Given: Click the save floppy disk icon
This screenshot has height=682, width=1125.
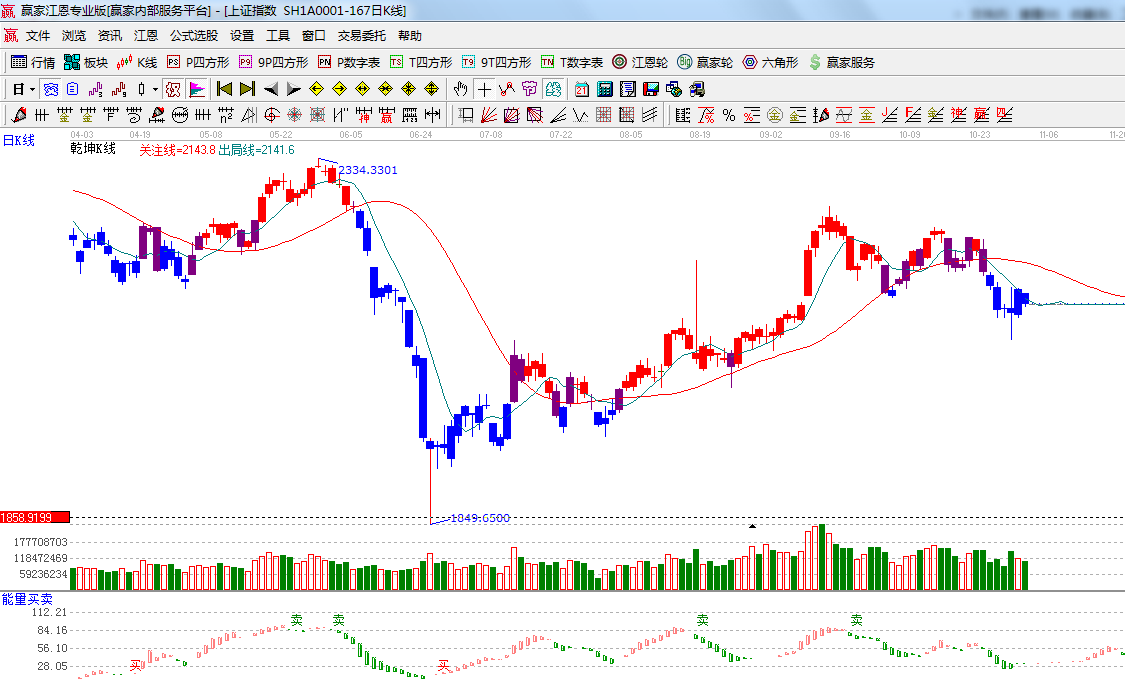Looking at the screenshot, I should (651, 89).
